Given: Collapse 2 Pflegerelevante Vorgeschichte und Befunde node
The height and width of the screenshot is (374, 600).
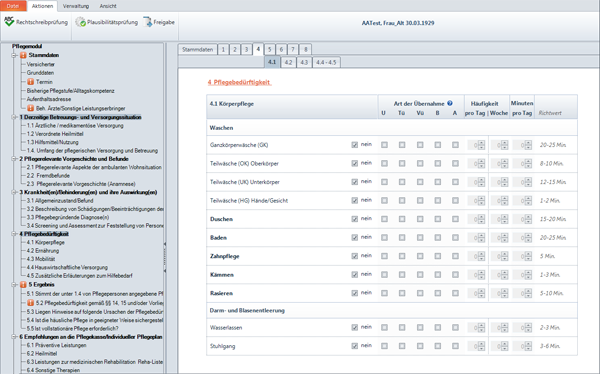Looking at the screenshot, I should (x=15, y=159).
